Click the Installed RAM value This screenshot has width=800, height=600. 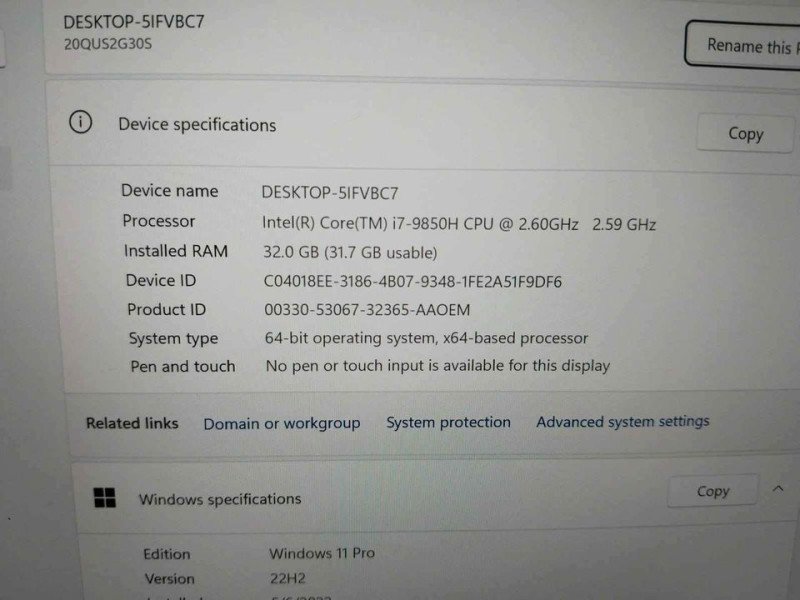click(x=350, y=253)
